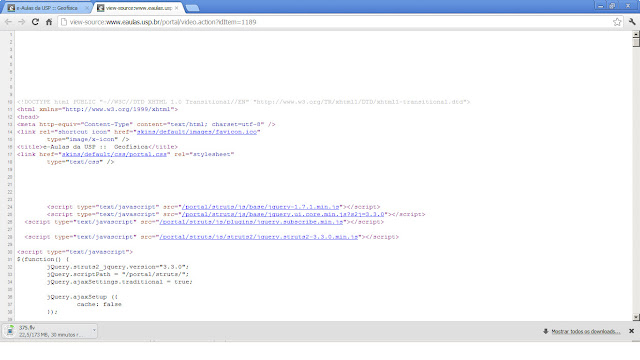This screenshot has height=360, width=640.
Task: Close the view-source tab
Action: [x=176, y=8]
